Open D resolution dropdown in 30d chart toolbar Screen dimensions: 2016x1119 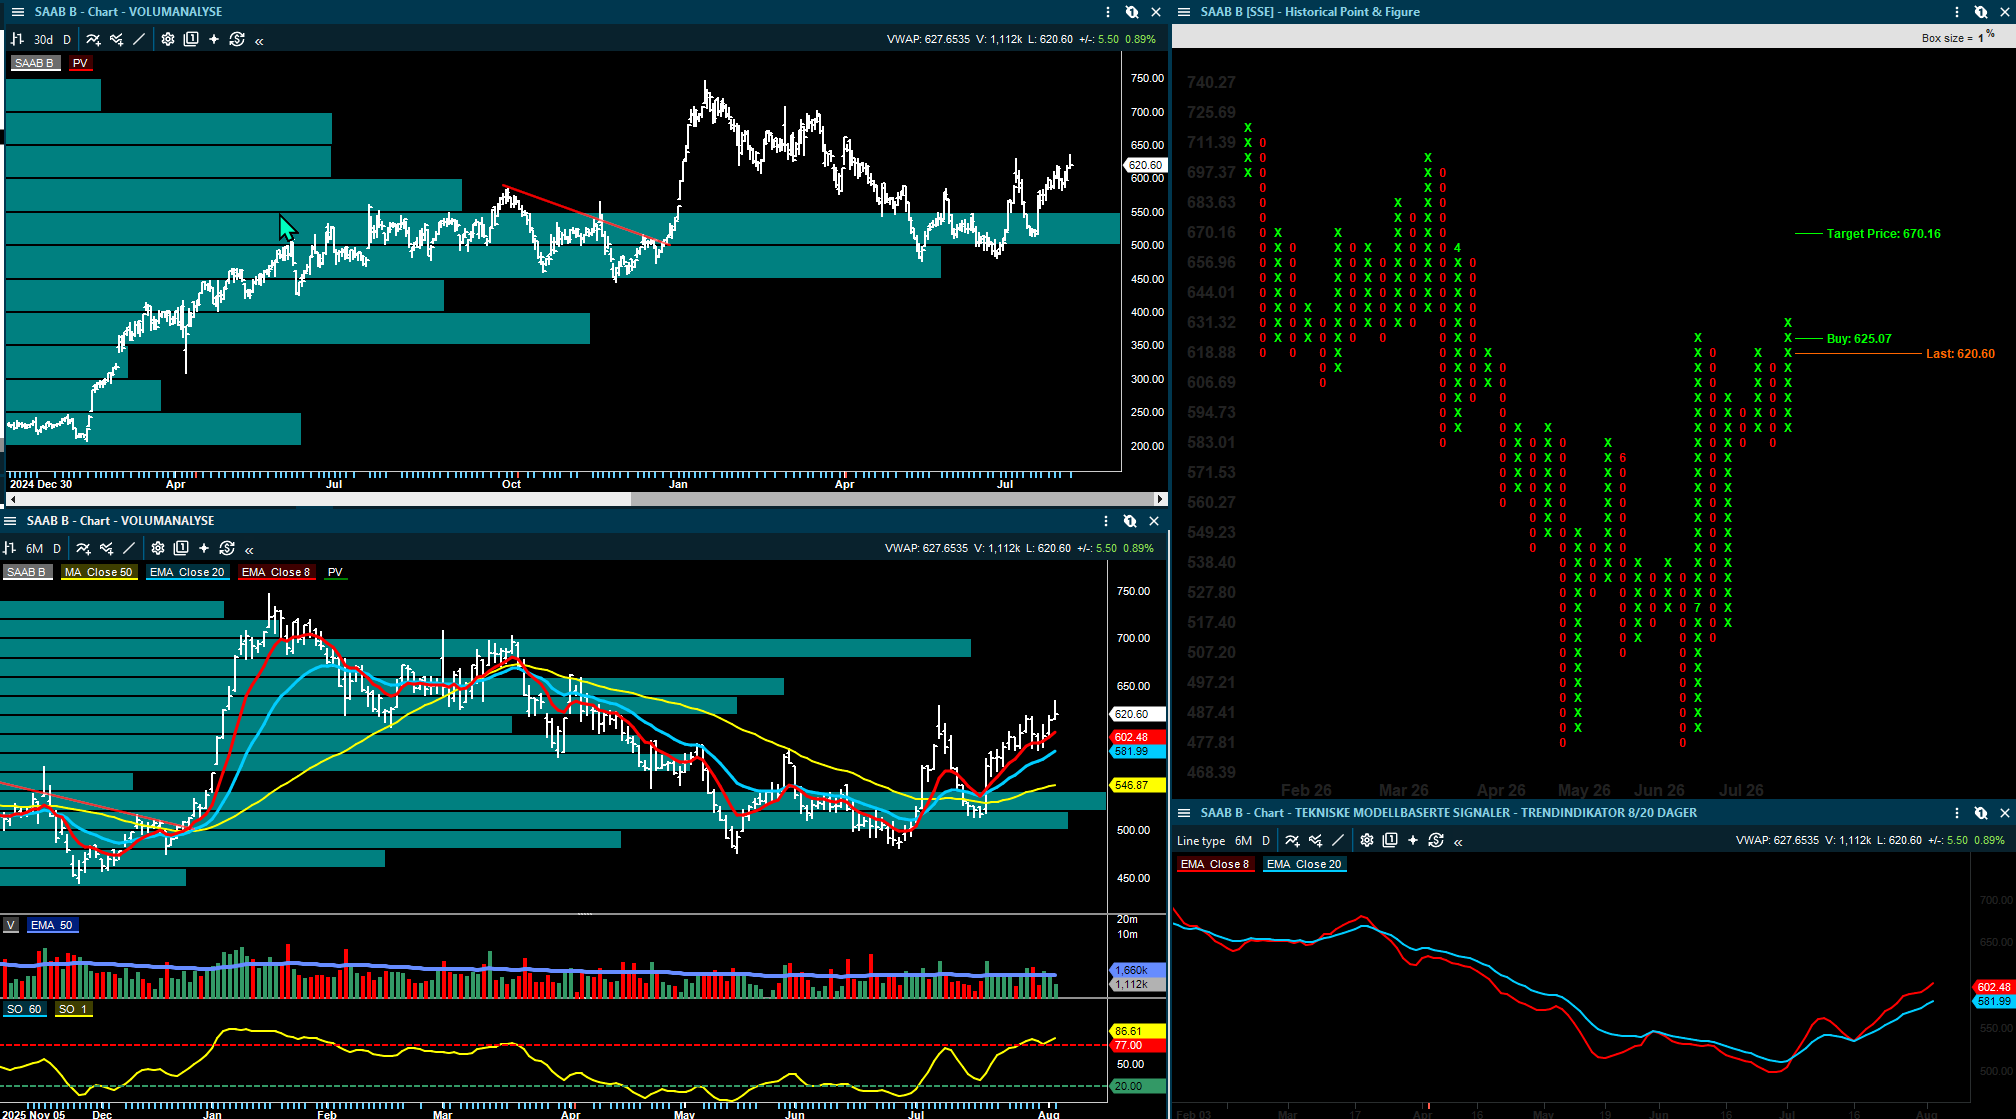[x=67, y=40]
